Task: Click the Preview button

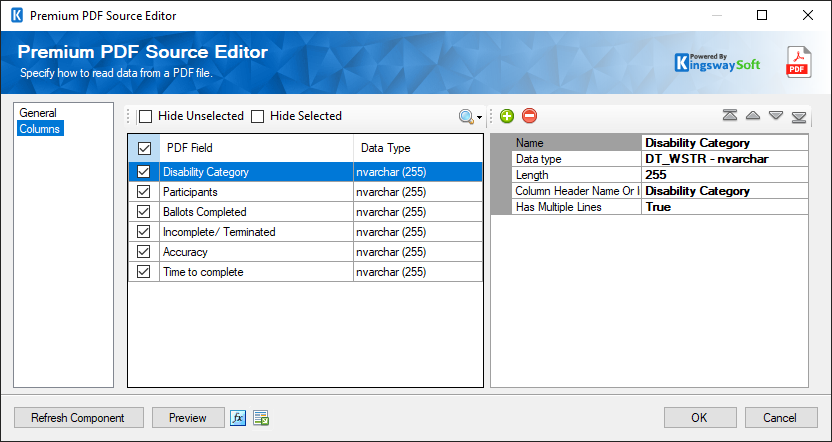Action: [187, 418]
